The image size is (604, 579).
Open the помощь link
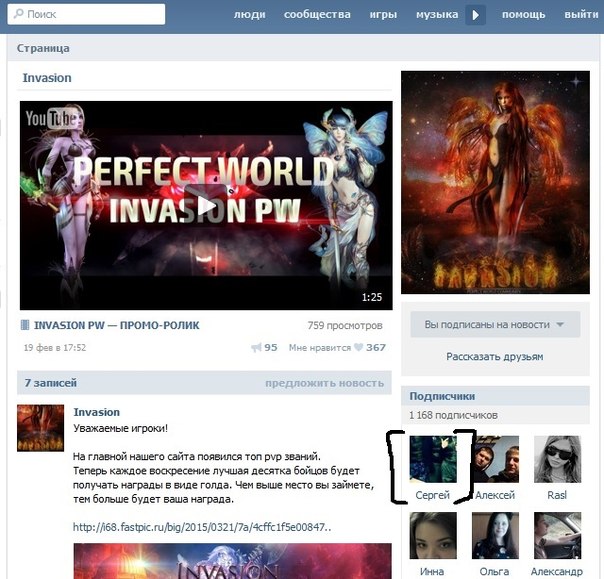[523, 15]
